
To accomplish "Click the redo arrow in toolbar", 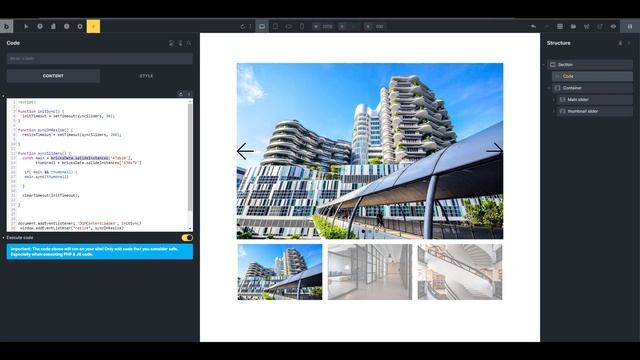I will coord(547,27).
